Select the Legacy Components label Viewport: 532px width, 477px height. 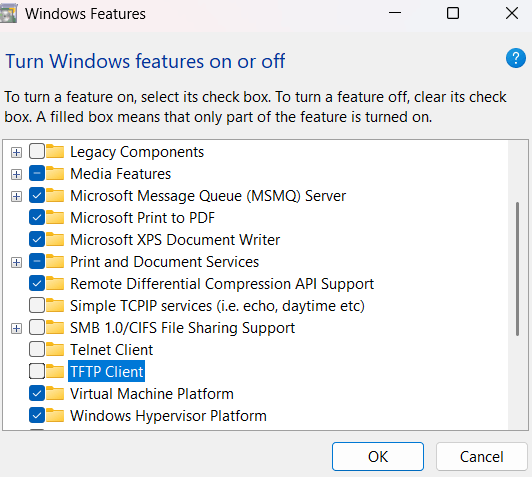(x=137, y=152)
